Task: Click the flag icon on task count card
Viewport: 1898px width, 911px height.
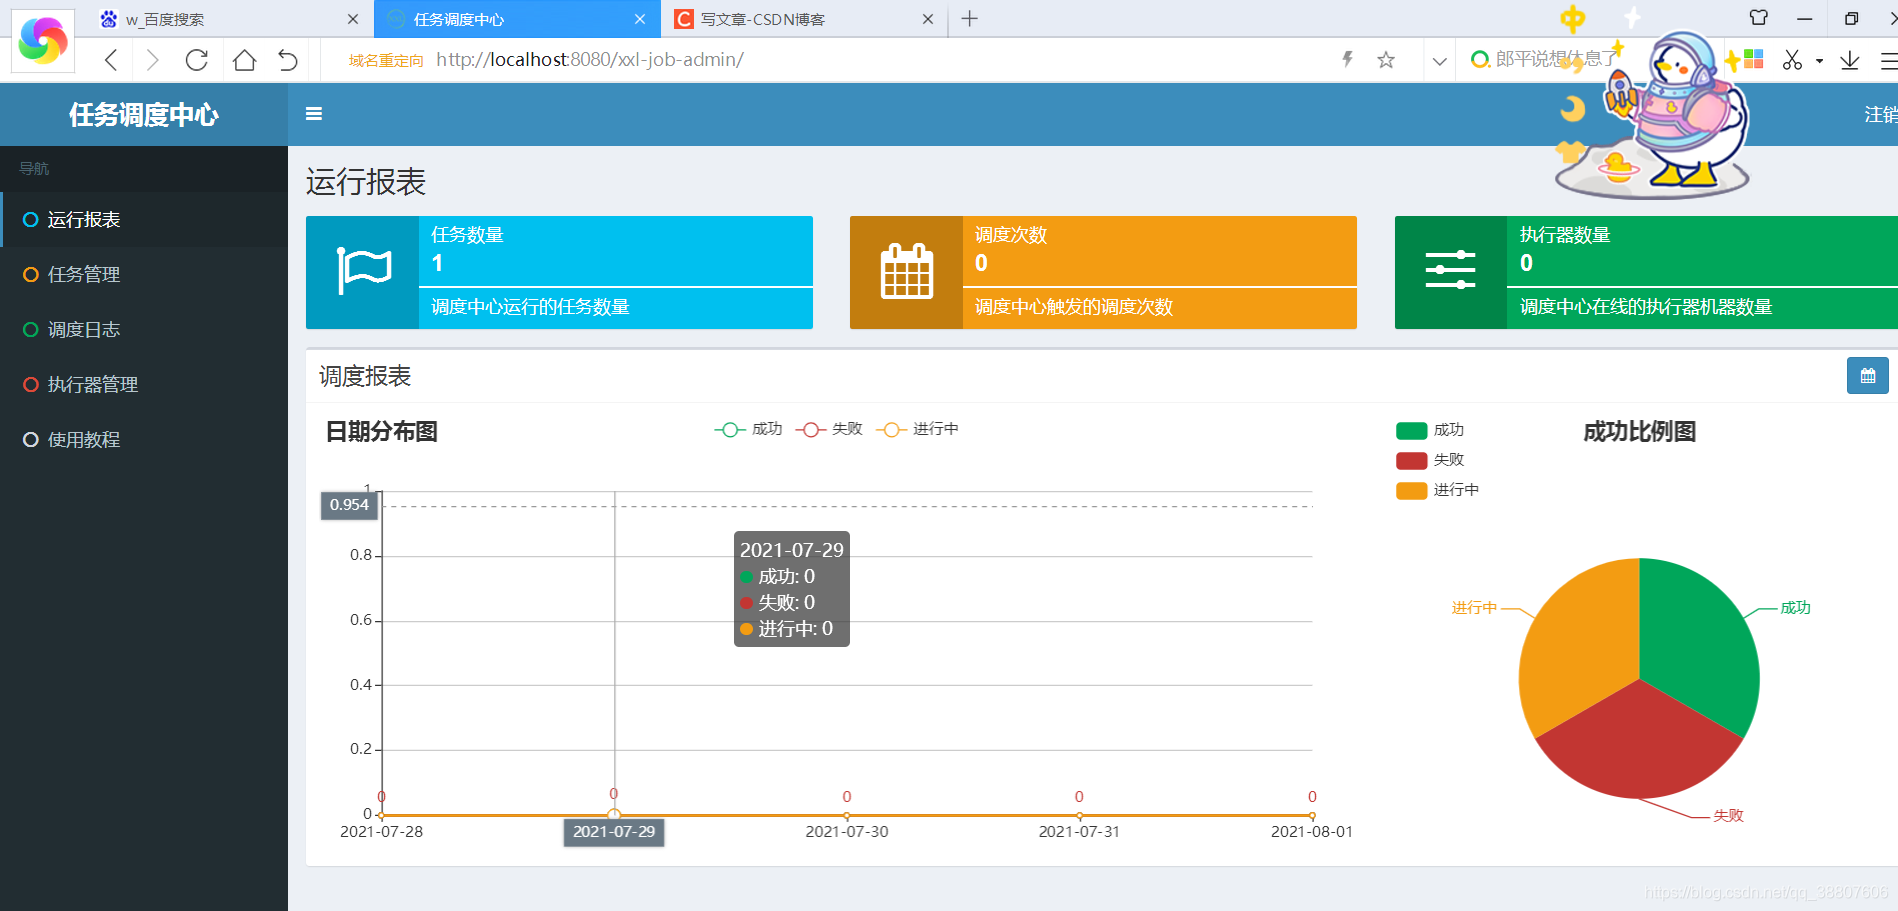Action: 363,272
